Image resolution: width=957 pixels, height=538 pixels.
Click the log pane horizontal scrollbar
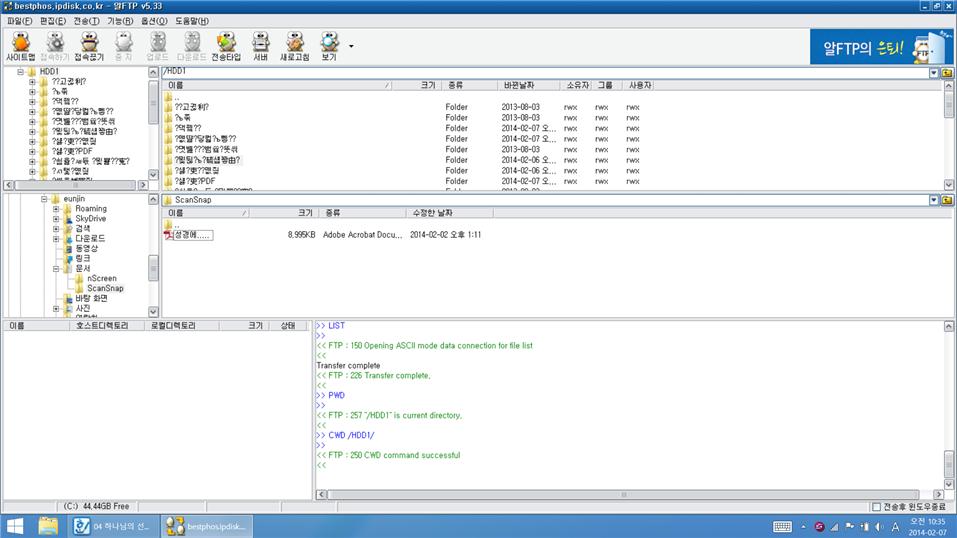[x=623, y=495]
